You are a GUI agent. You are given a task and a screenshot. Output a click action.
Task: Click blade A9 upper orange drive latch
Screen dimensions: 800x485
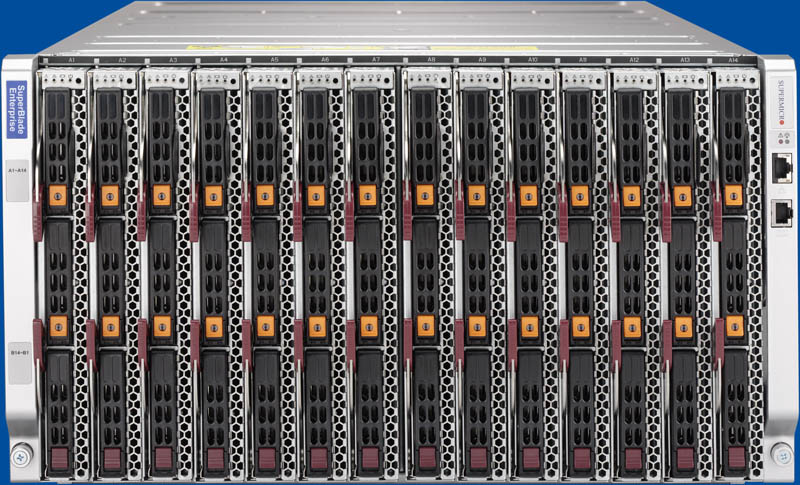(x=477, y=195)
